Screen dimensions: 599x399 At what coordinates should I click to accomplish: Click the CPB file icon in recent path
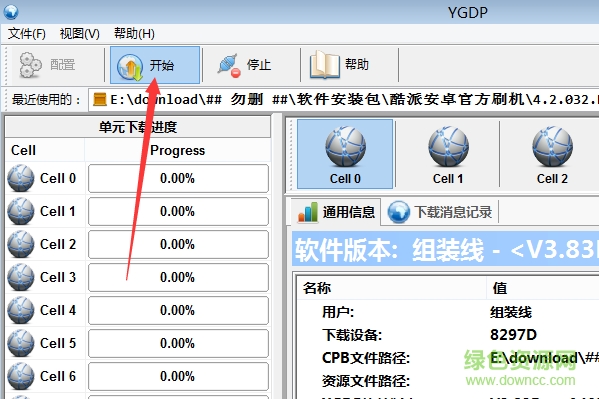pyautogui.click(x=100, y=99)
